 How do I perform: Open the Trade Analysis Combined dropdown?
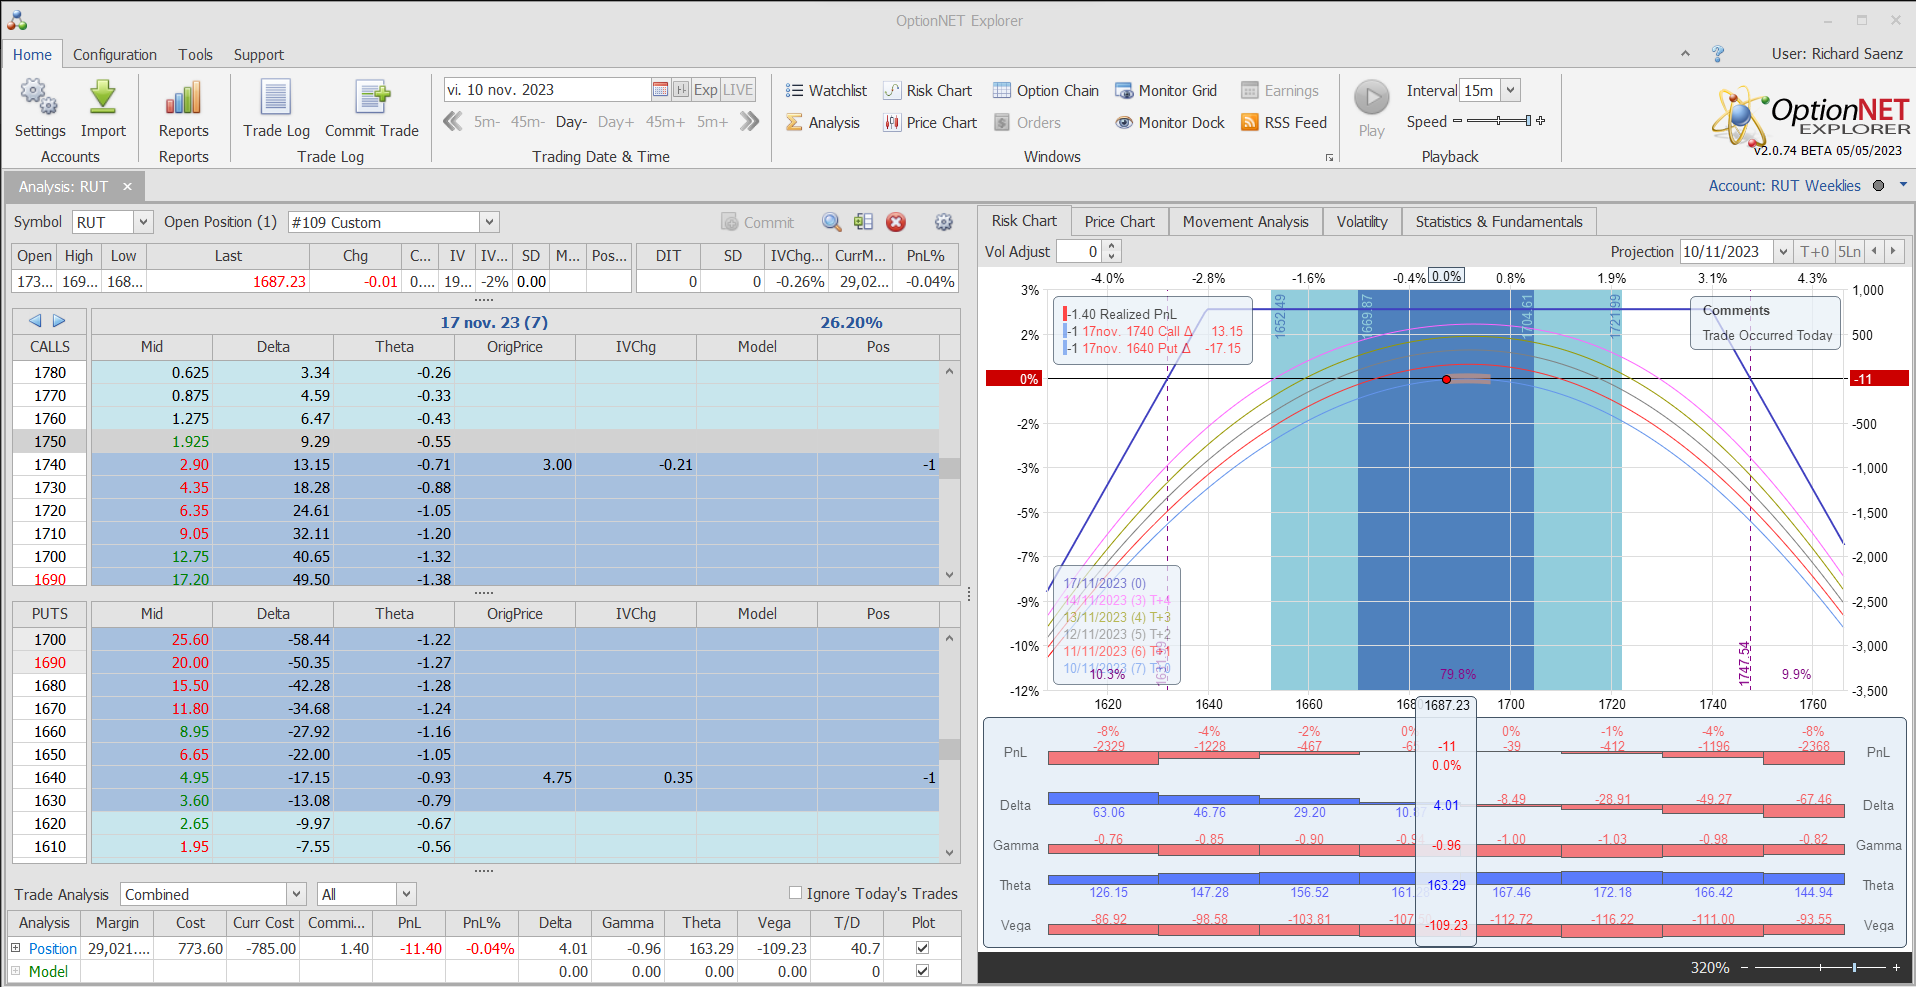[296, 894]
